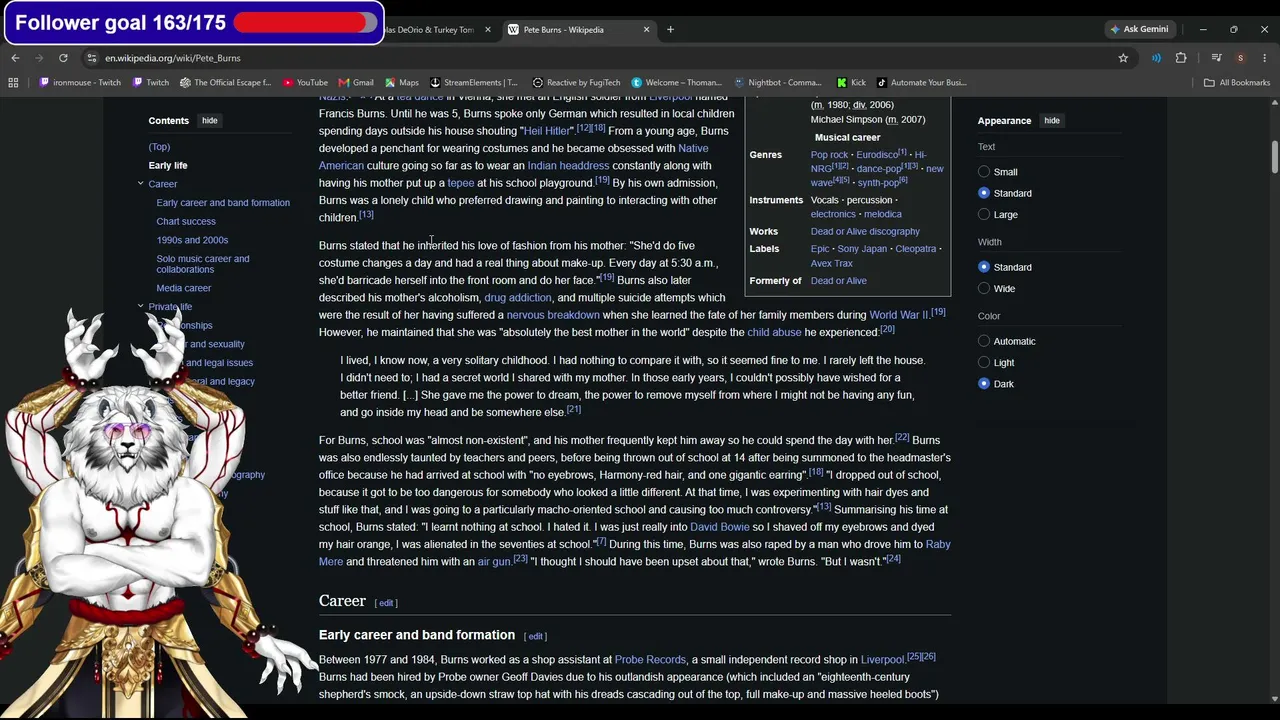Select Standard page width

tap(984, 267)
